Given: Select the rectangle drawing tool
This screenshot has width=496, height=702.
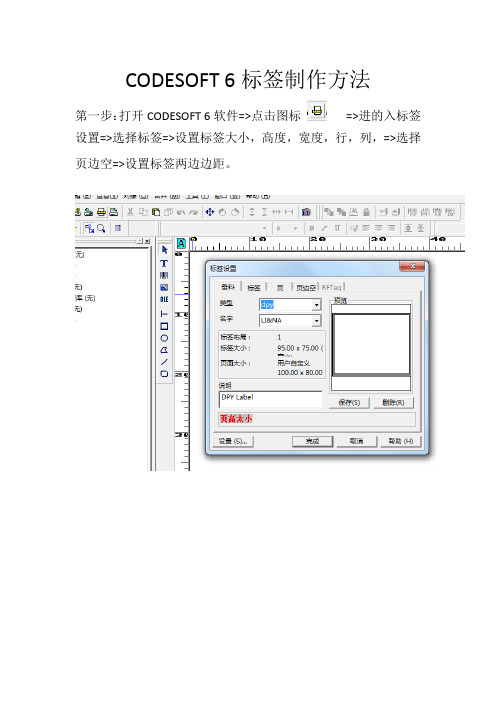Looking at the screenshot, I should (164, 326).
